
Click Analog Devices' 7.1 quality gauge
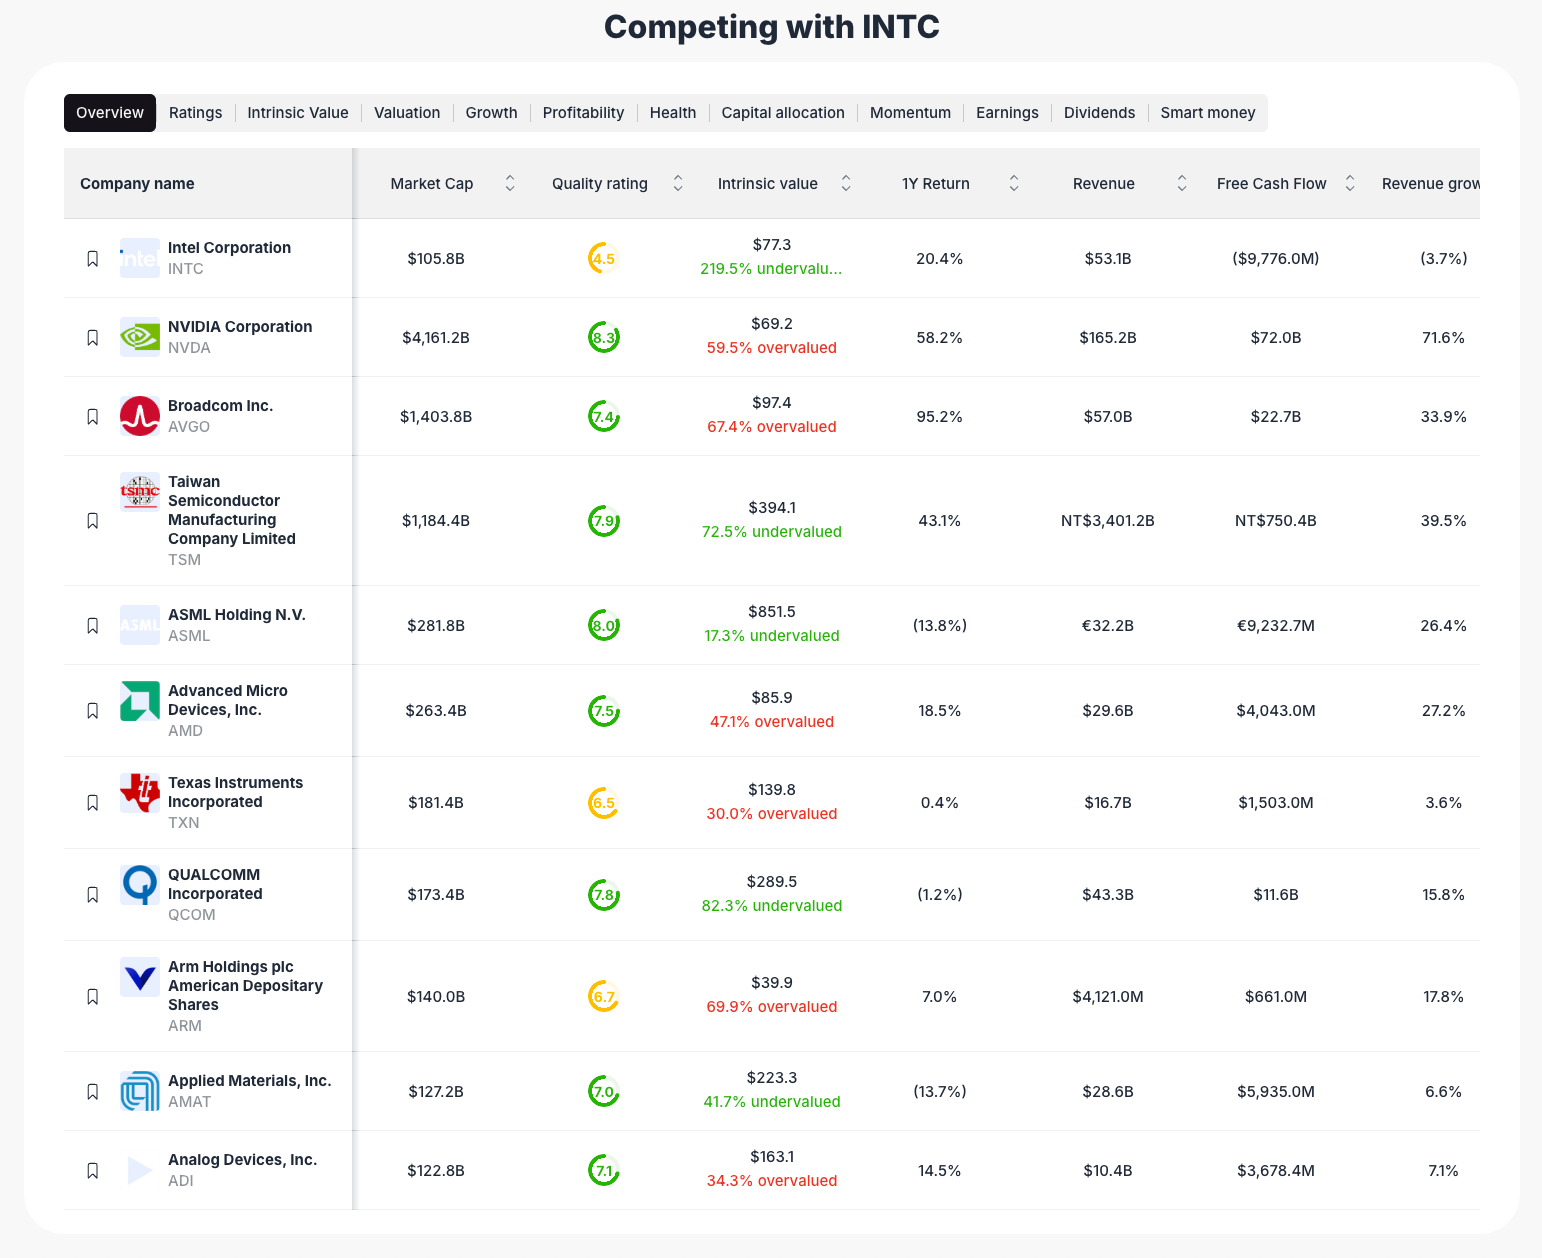[x=604, y=1170]
